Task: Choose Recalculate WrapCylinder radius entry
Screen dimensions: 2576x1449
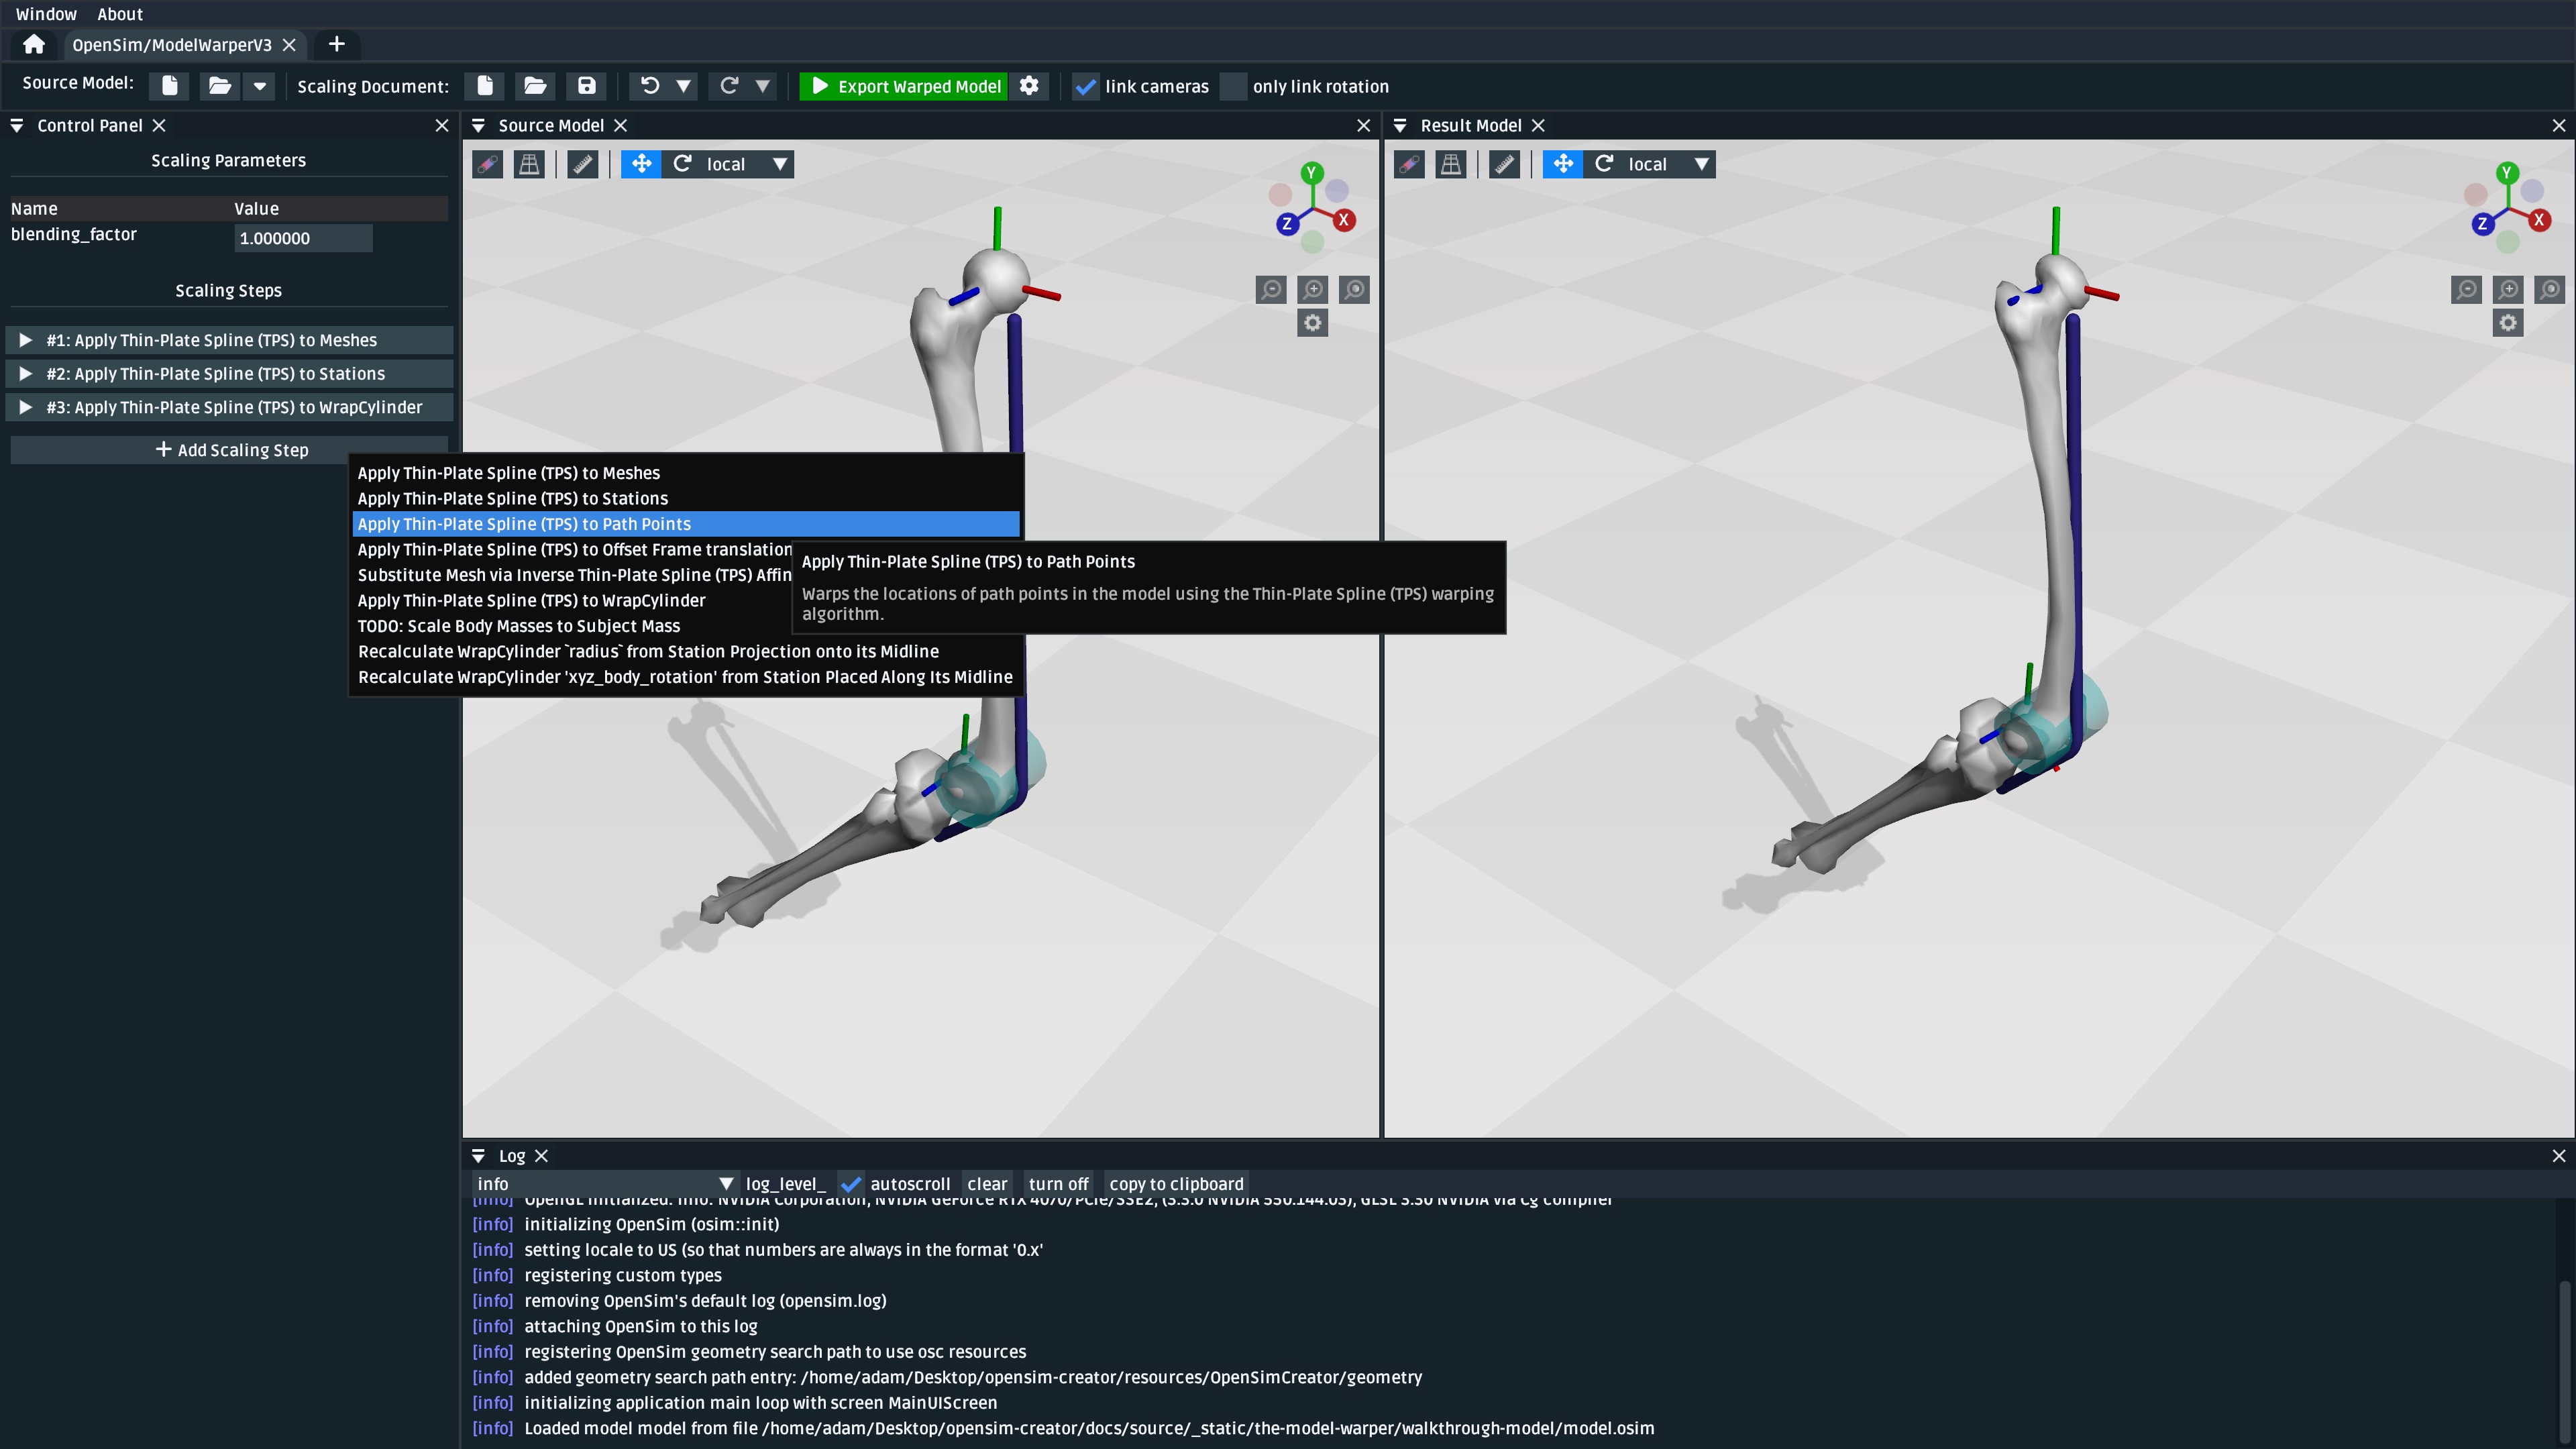Action: (686, 651)
